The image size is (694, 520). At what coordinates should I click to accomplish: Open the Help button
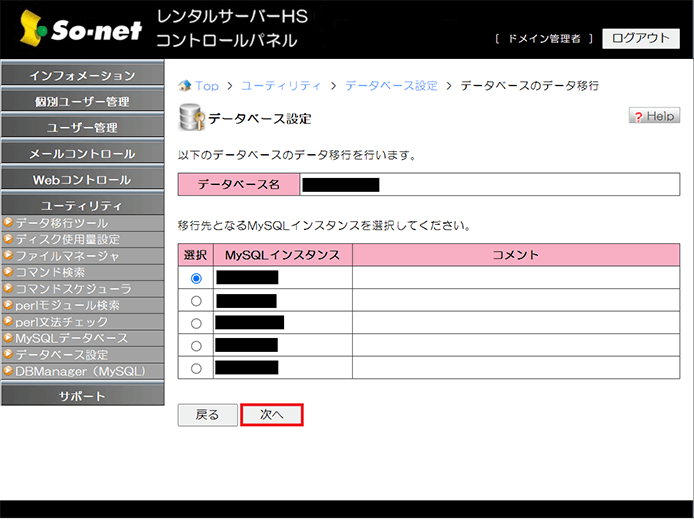654,116
